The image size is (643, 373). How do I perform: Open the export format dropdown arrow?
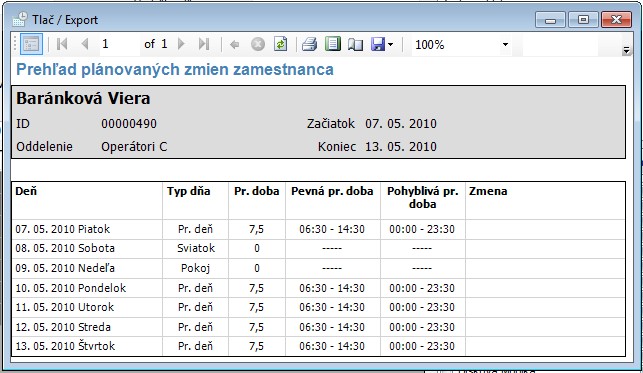point(390,44)
